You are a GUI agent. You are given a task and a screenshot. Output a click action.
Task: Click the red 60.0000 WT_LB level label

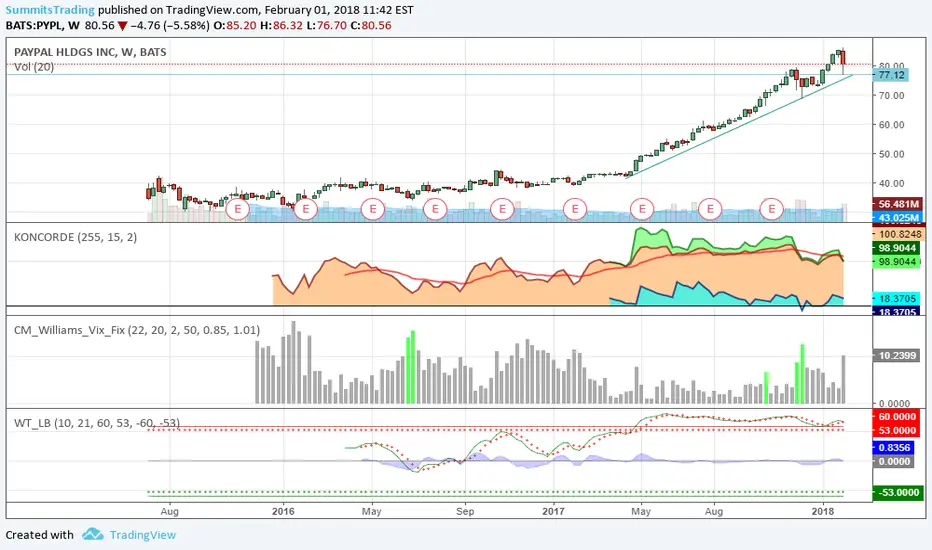point(896,417)
